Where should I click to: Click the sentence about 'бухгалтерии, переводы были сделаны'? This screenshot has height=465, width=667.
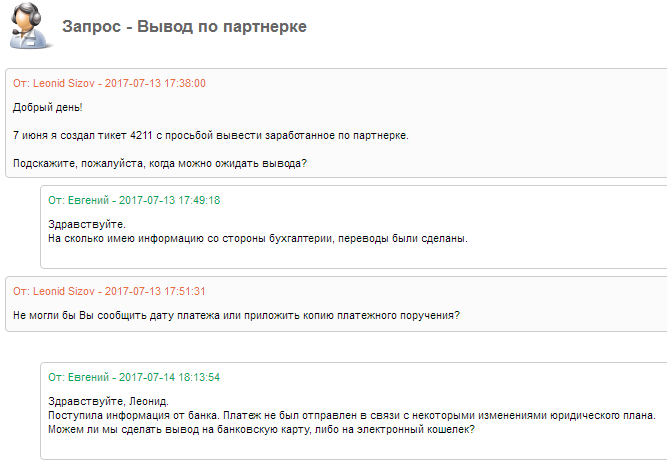258,239
